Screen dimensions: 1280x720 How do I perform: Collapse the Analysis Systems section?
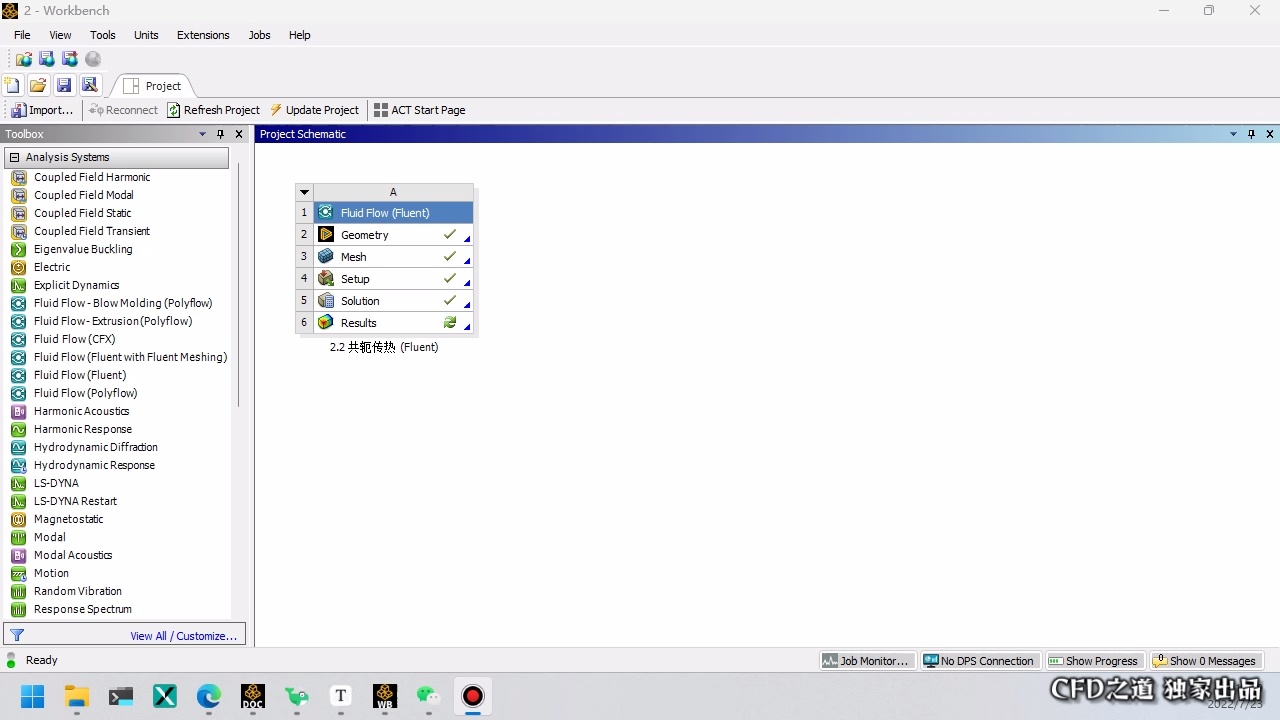(15, 157)
